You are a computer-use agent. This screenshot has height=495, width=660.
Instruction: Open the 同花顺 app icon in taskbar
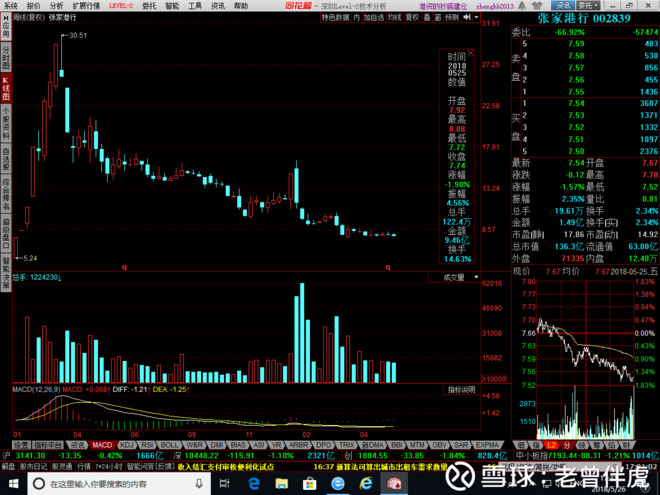(394, 484)
